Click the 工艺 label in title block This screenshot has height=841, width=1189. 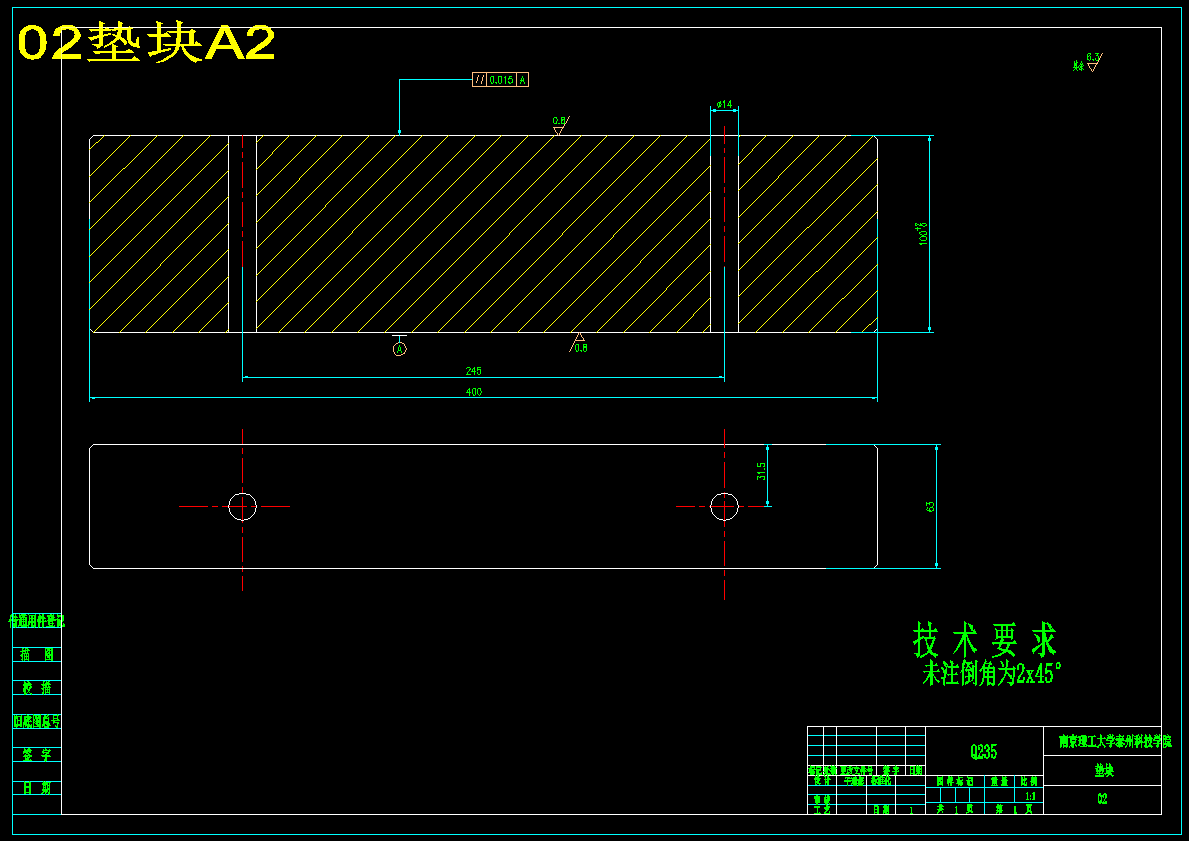822,809
